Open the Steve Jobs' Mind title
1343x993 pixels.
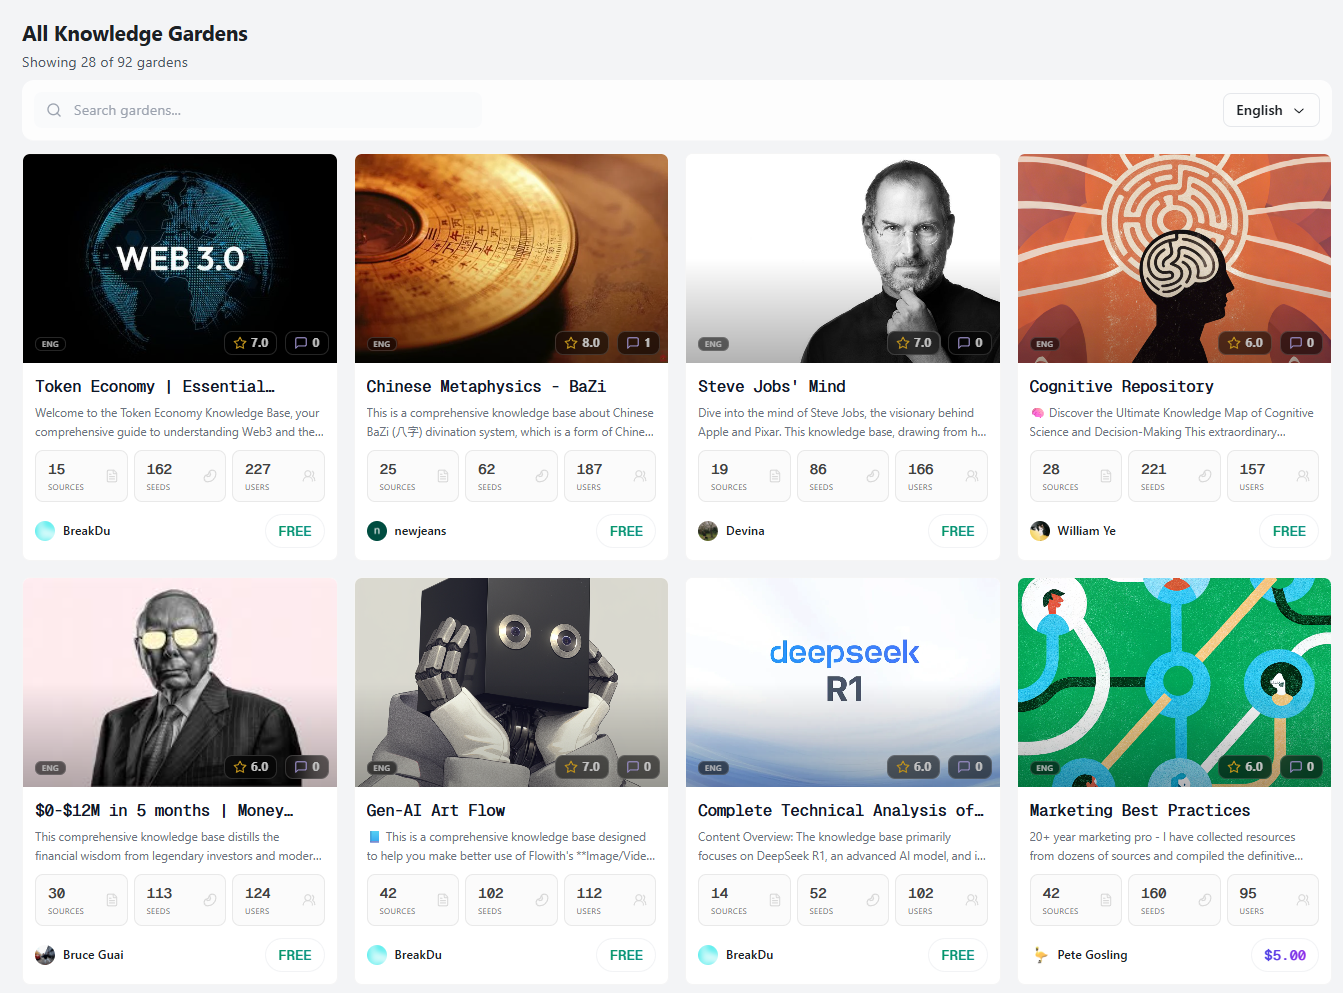pyautogui.click(x=772, y=386)
